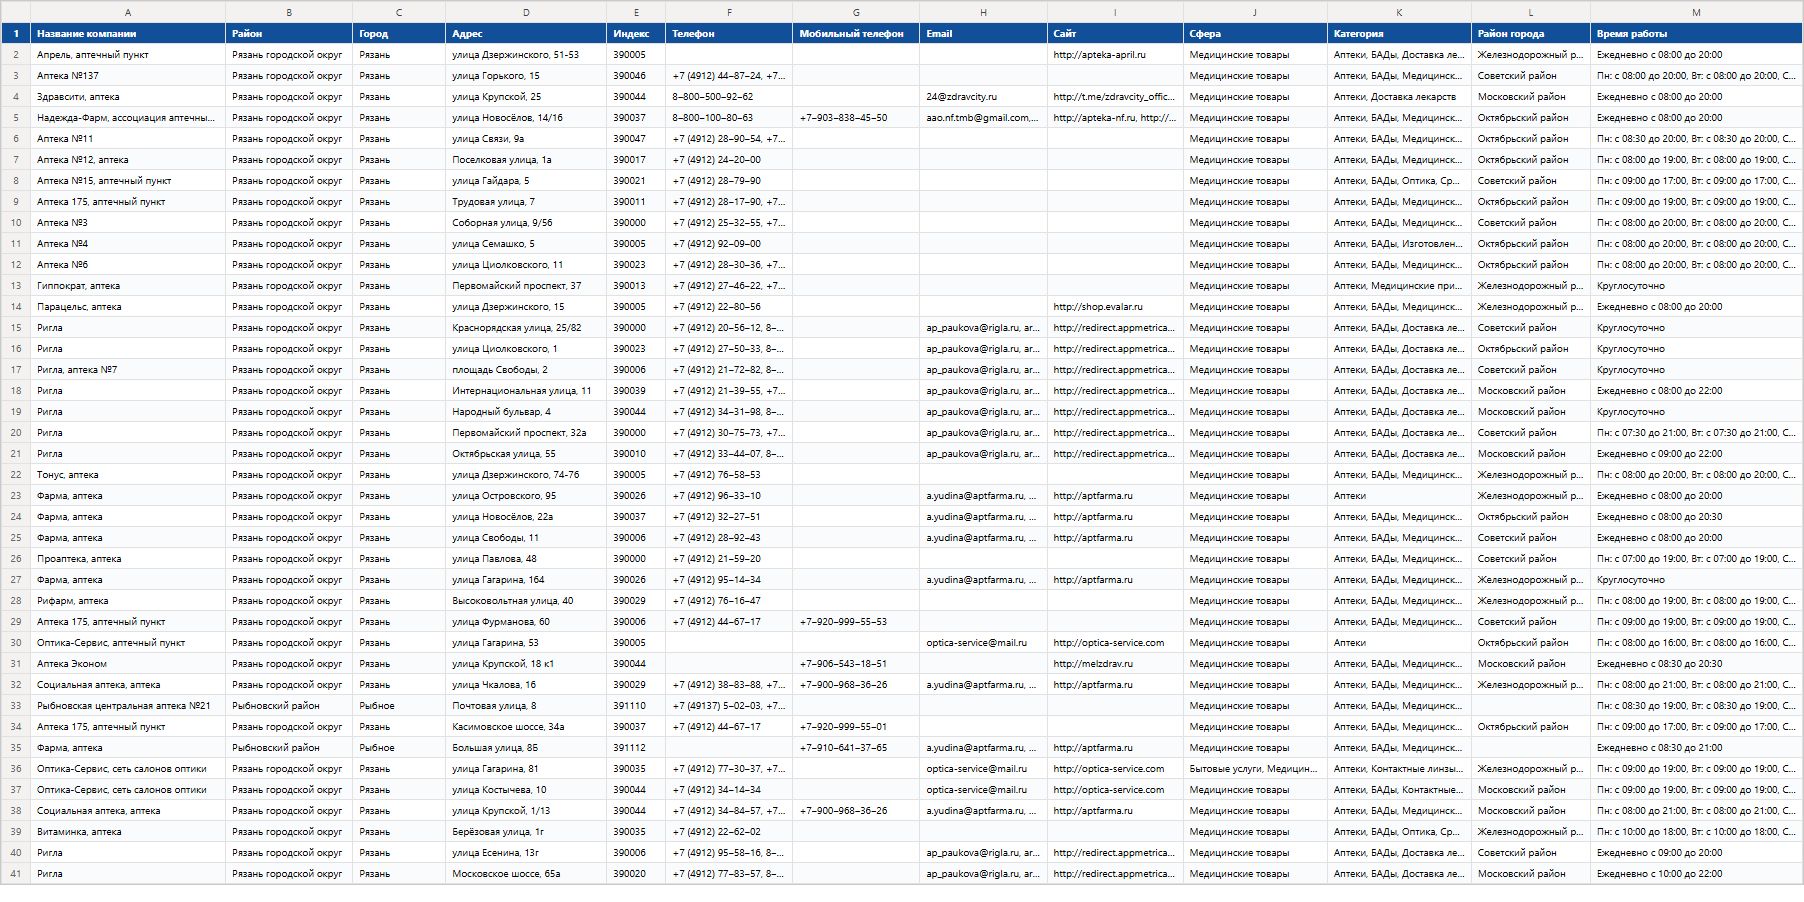Select row 41 by its row number
This screenshot has width=1804, height=902.
(16, 873)
